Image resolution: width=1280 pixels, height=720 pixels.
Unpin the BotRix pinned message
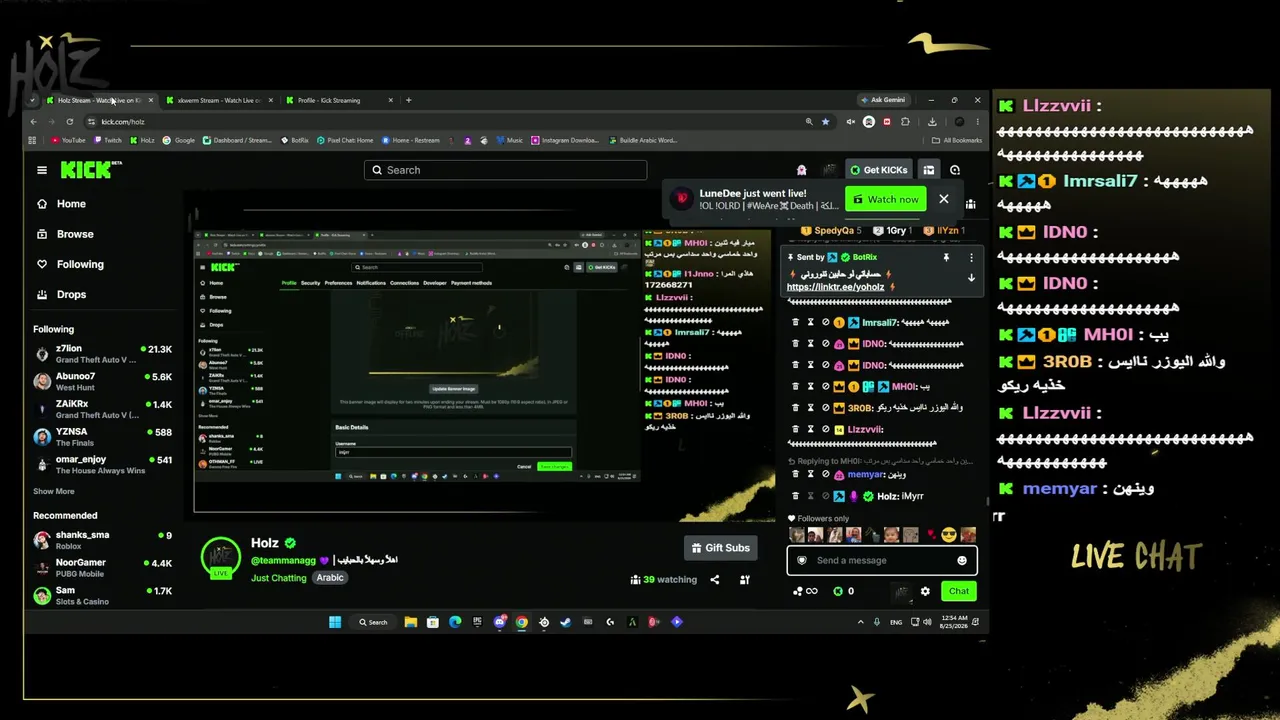click(x=946, y=257)
